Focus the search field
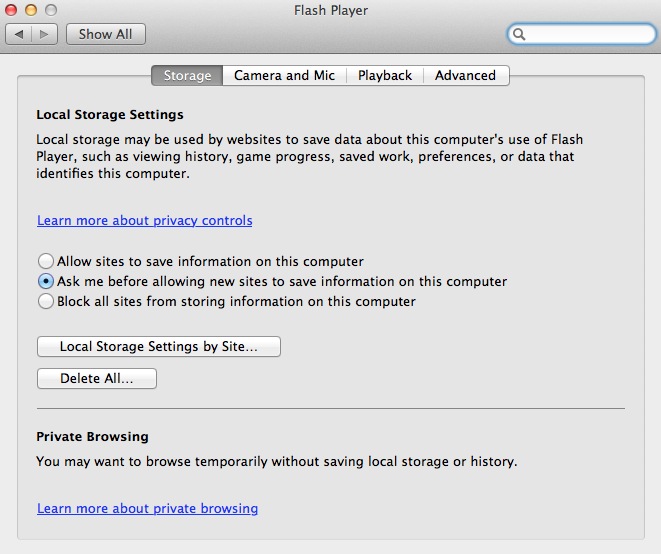 [x=582, y=34]
